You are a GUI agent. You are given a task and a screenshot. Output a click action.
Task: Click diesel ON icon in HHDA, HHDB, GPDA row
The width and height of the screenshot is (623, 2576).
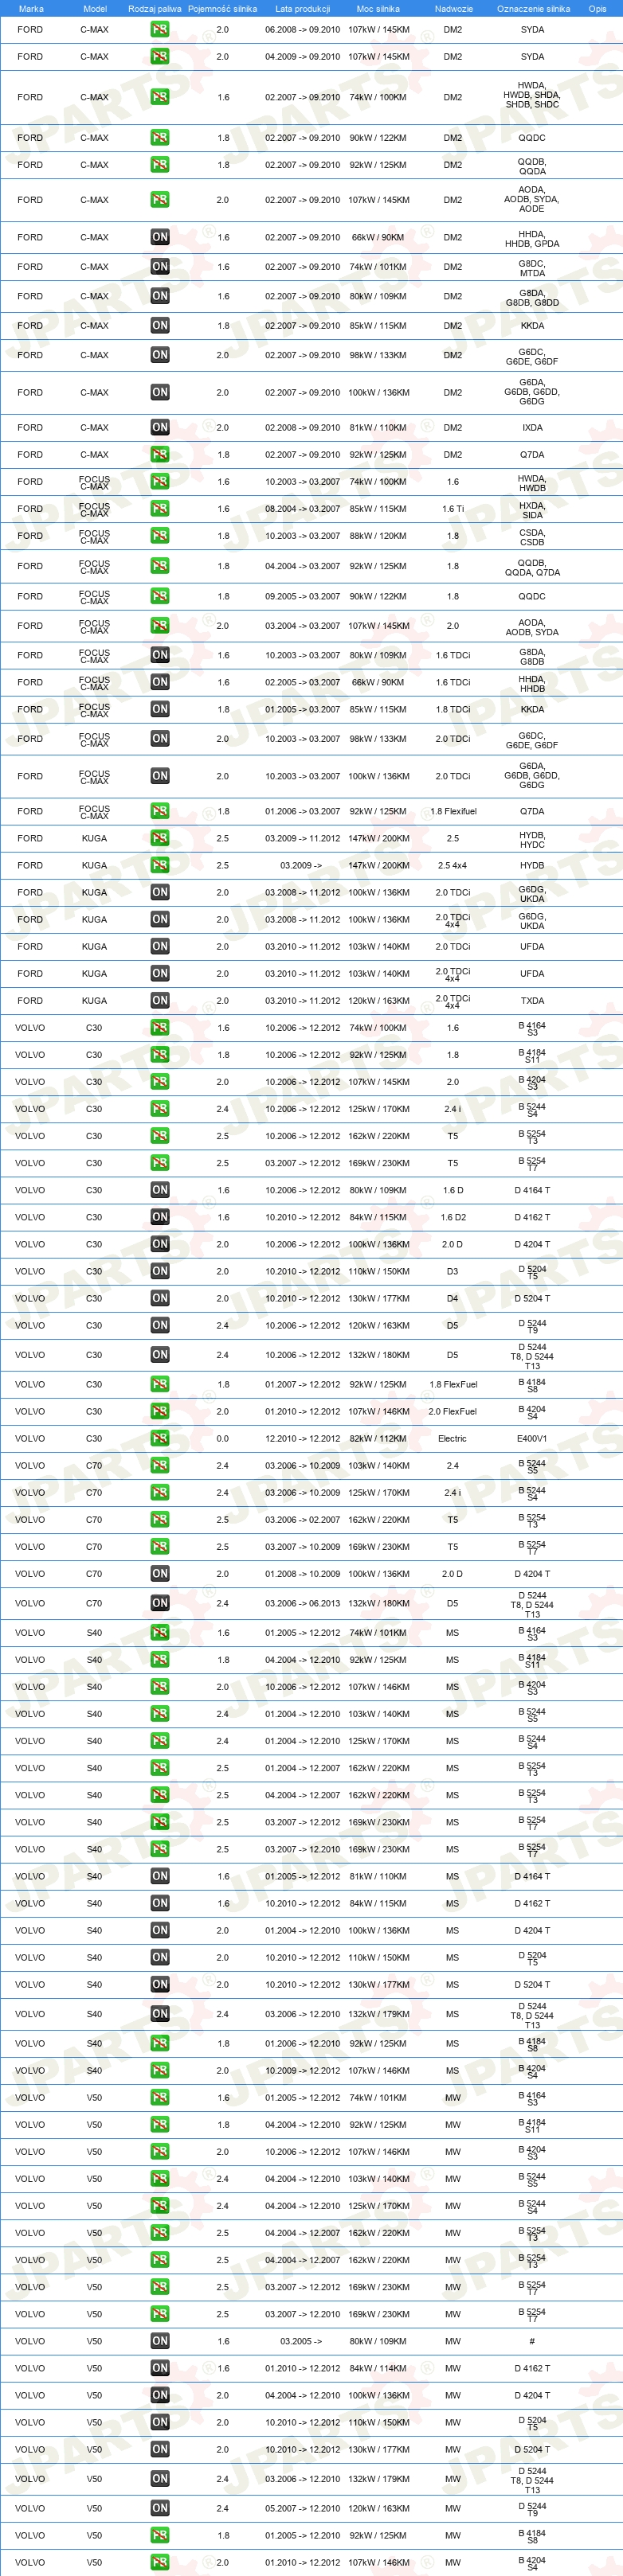(160, 237)
